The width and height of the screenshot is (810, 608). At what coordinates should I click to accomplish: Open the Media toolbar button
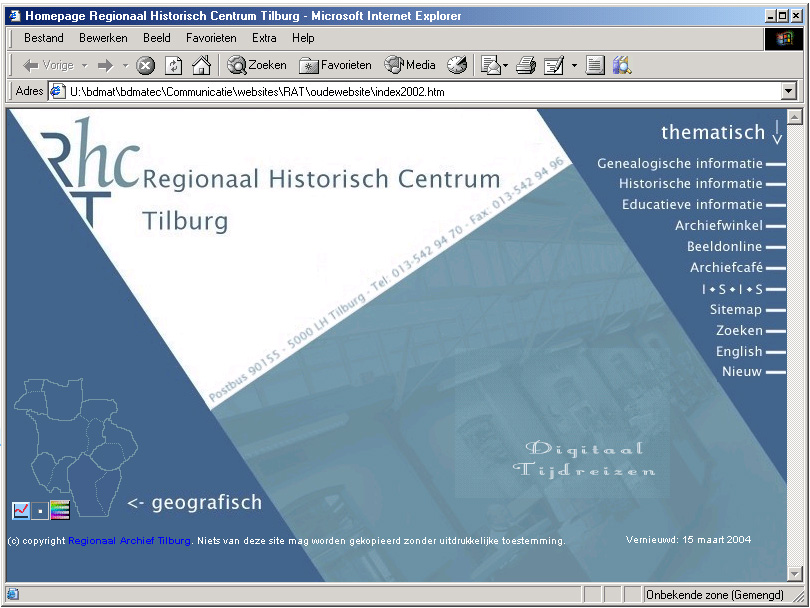click(x=410, y=66)
